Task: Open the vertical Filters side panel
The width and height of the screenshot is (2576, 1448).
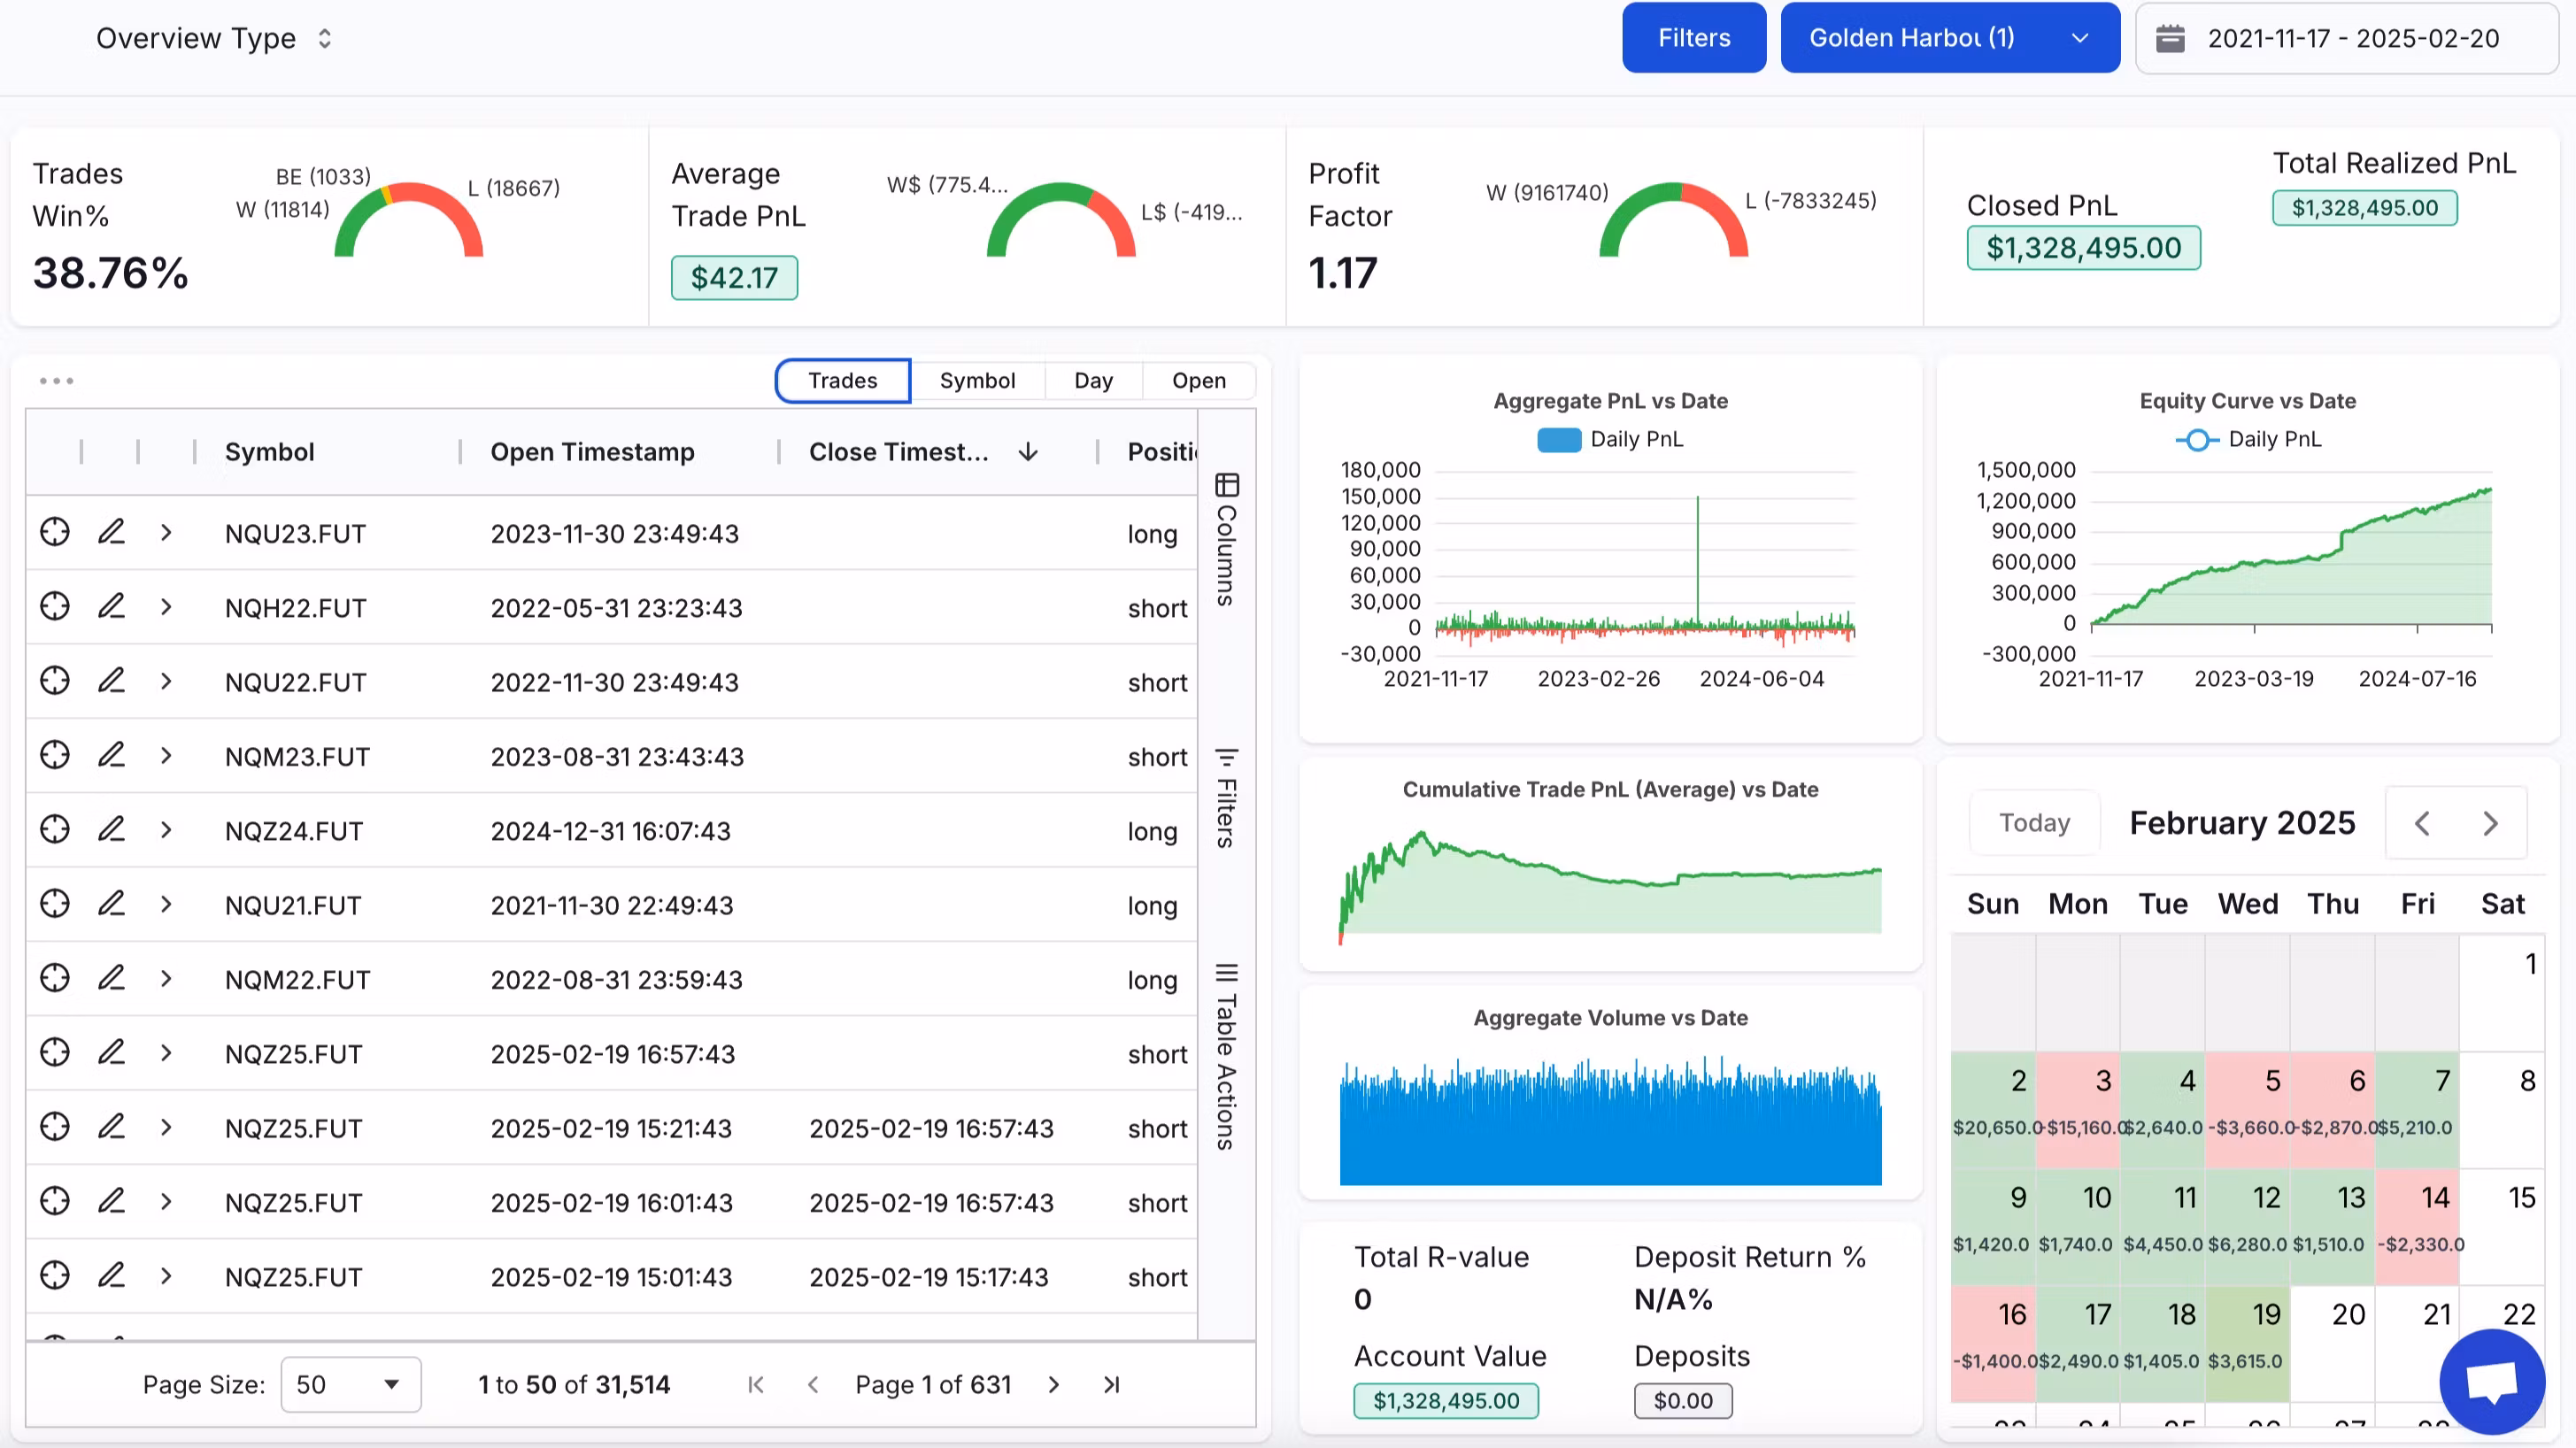Action: coord(1226,798)
